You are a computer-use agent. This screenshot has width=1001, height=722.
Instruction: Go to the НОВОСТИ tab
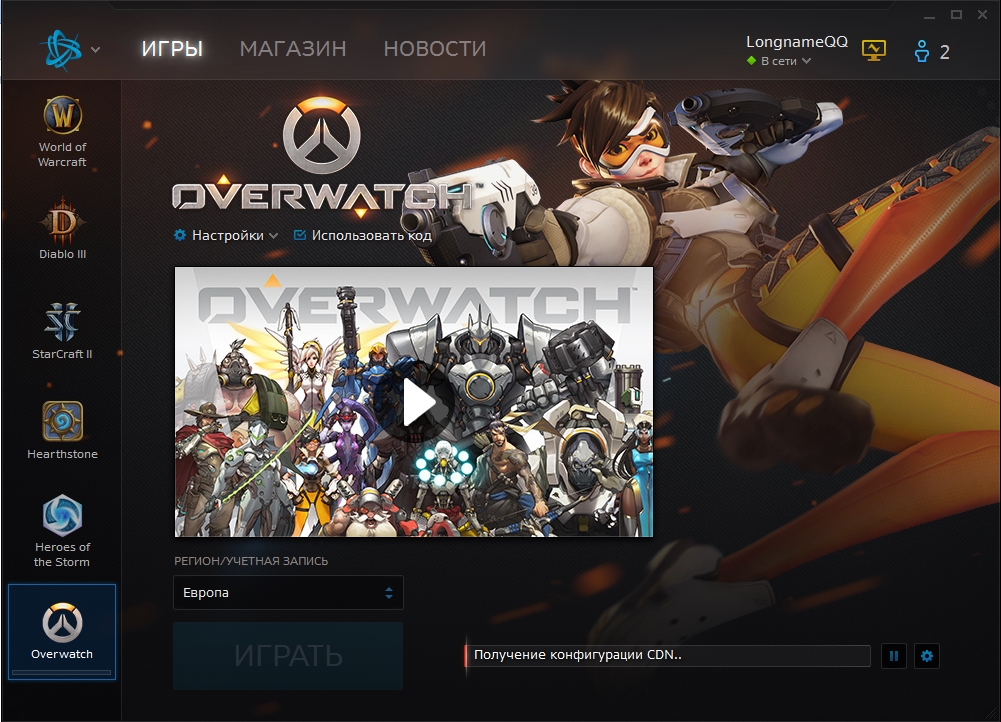coord(435,49)
